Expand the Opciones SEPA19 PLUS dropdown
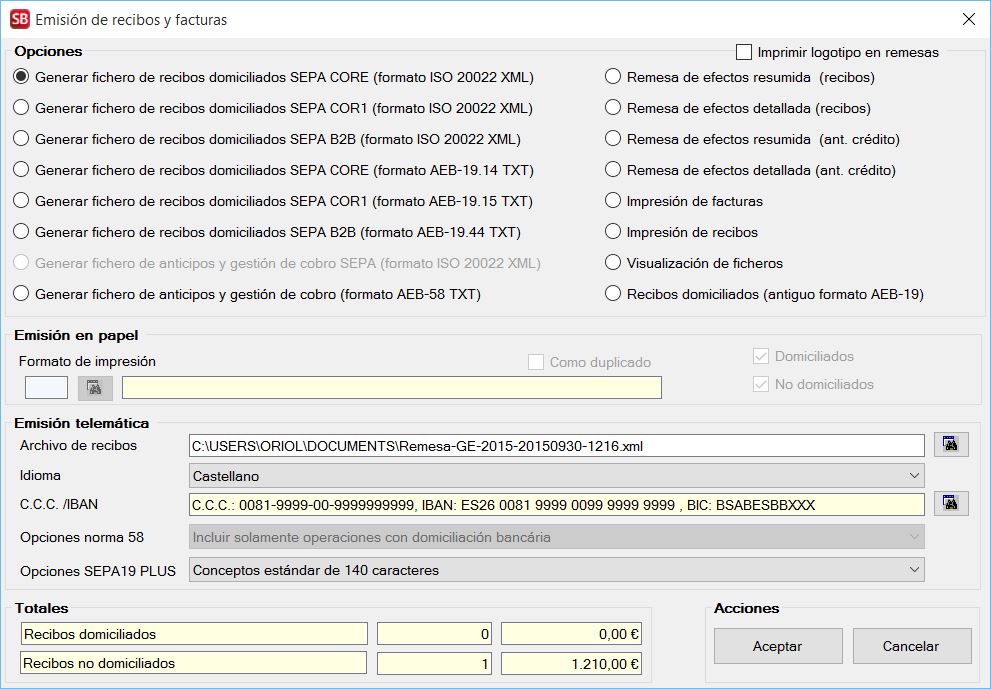 tap(556, 570)
